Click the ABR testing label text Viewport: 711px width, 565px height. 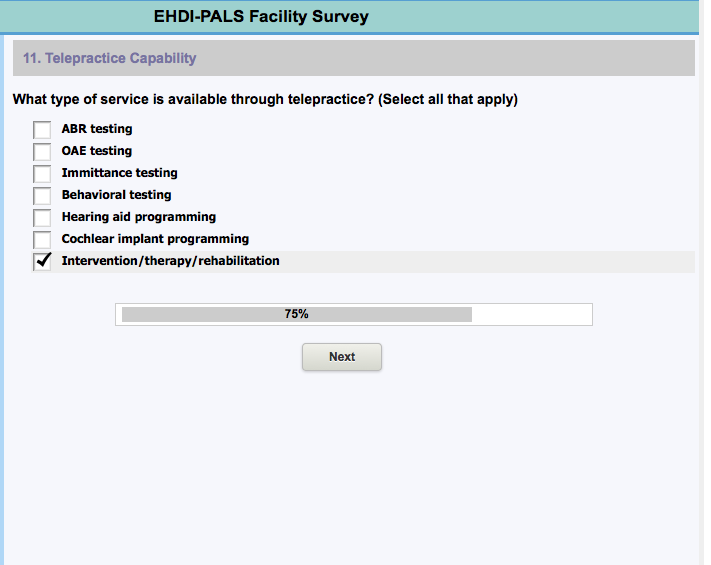click(x=97, y=129)
